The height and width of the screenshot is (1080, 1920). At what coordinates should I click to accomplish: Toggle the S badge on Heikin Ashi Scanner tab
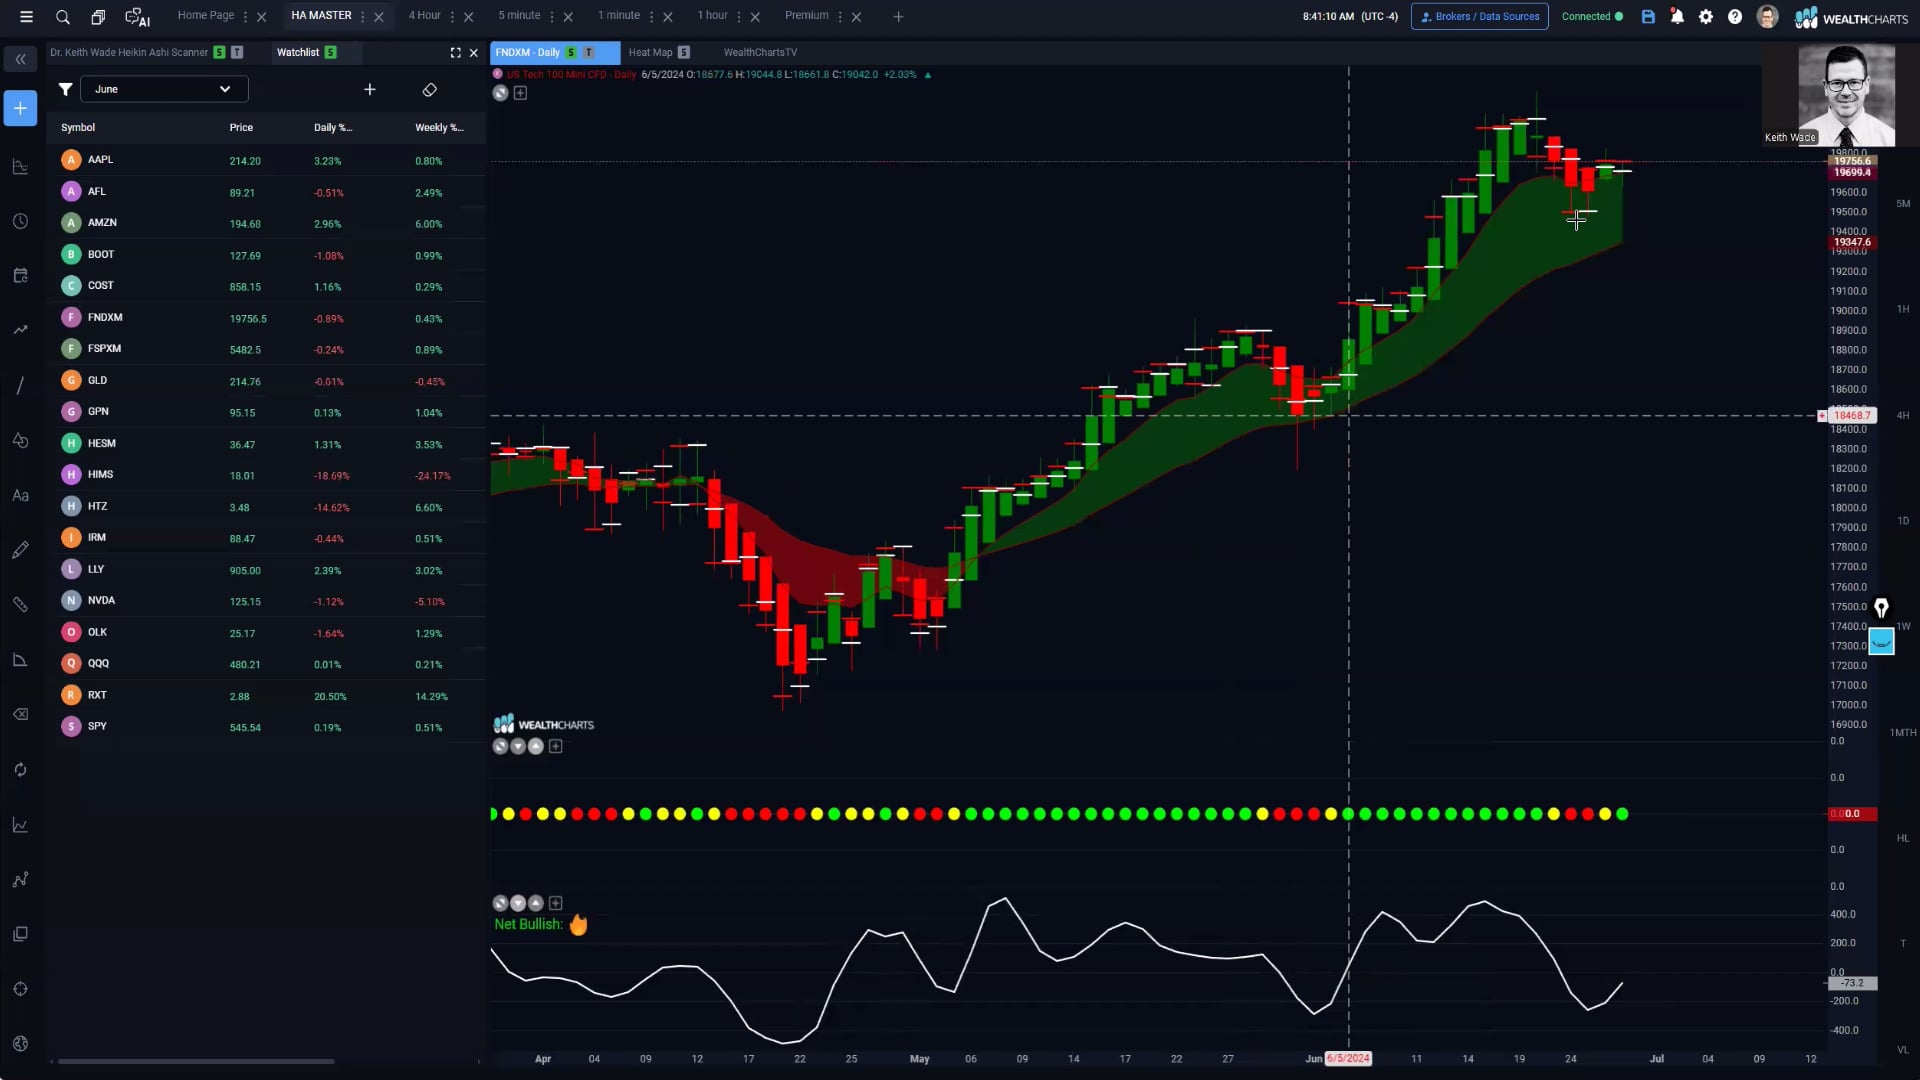(219, 53)
